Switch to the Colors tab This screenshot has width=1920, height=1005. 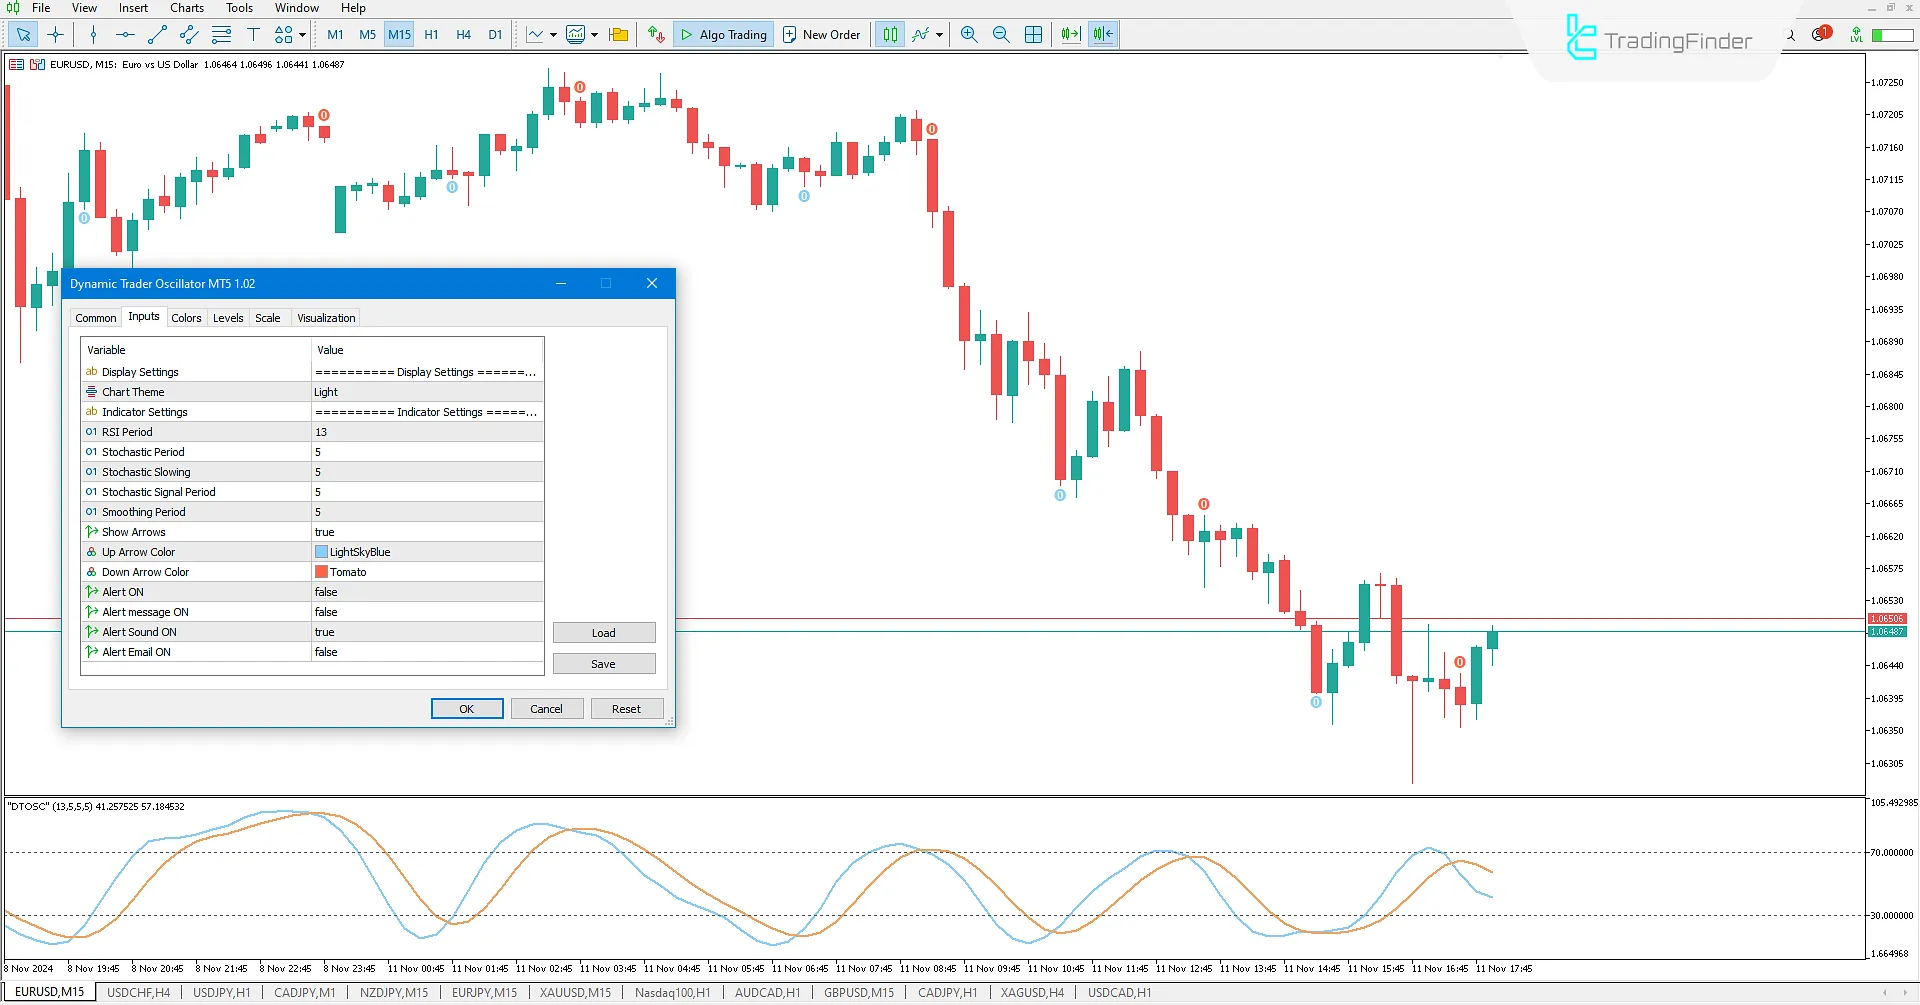click(186, 317)
